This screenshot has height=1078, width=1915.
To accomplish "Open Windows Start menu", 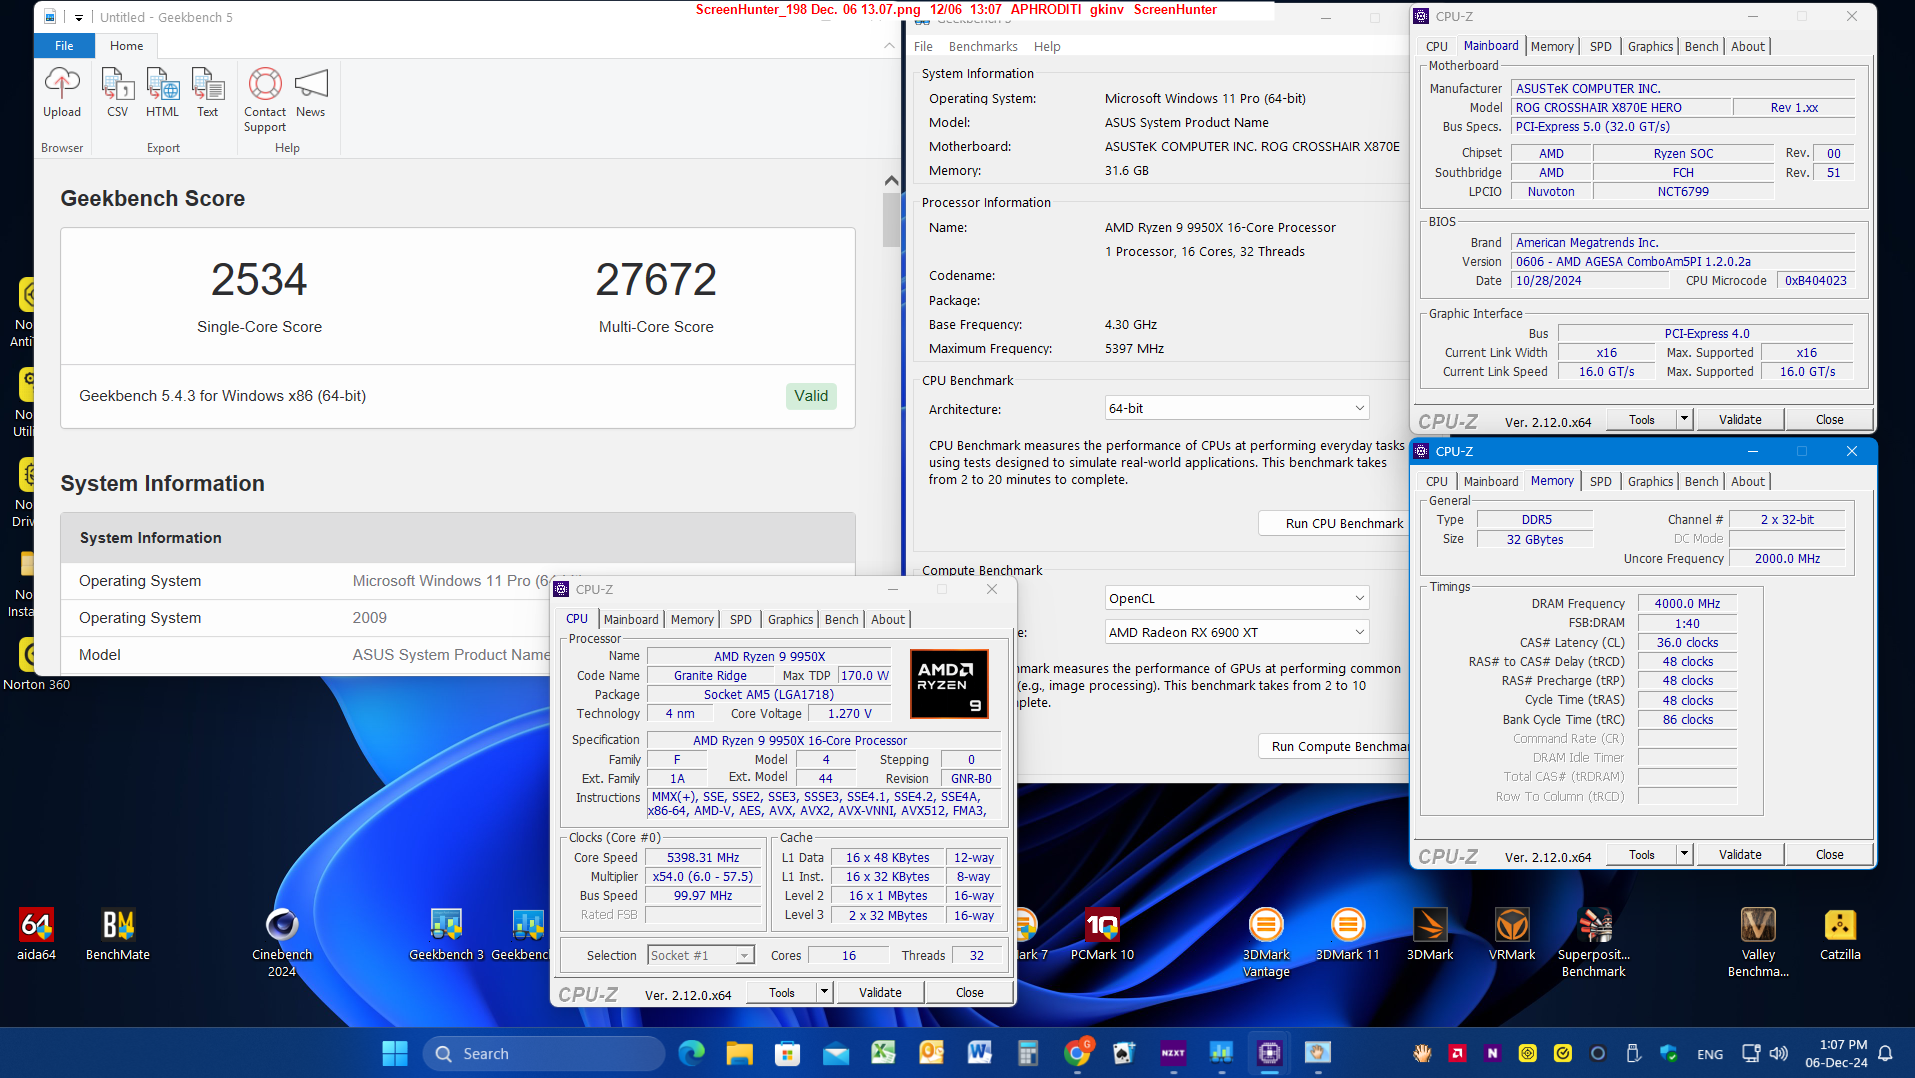I will [x=395, y=1053].
